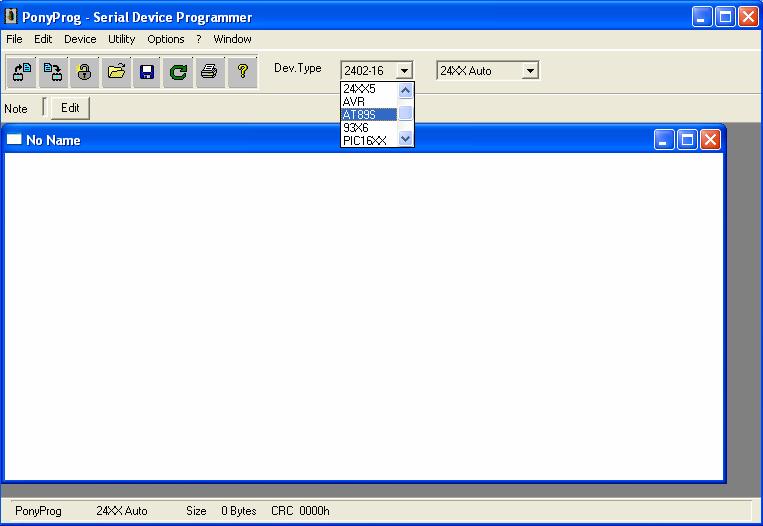Click the yellow question mark Help icon
Viewport: 763px width, 526px height.
tap(242, 73)
